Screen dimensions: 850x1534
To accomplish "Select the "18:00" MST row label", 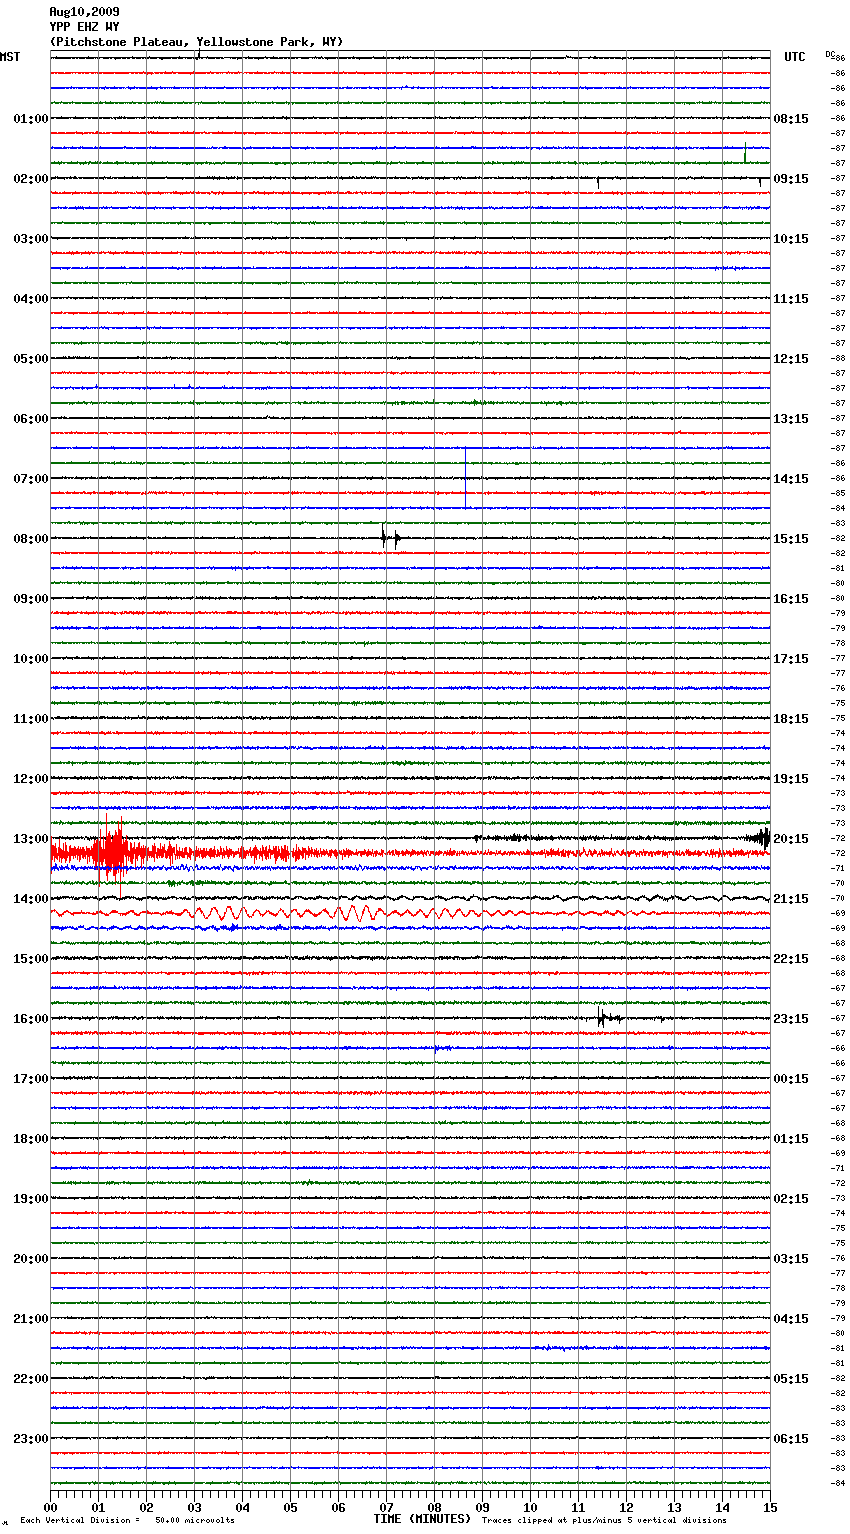I will click(31, 1139).
